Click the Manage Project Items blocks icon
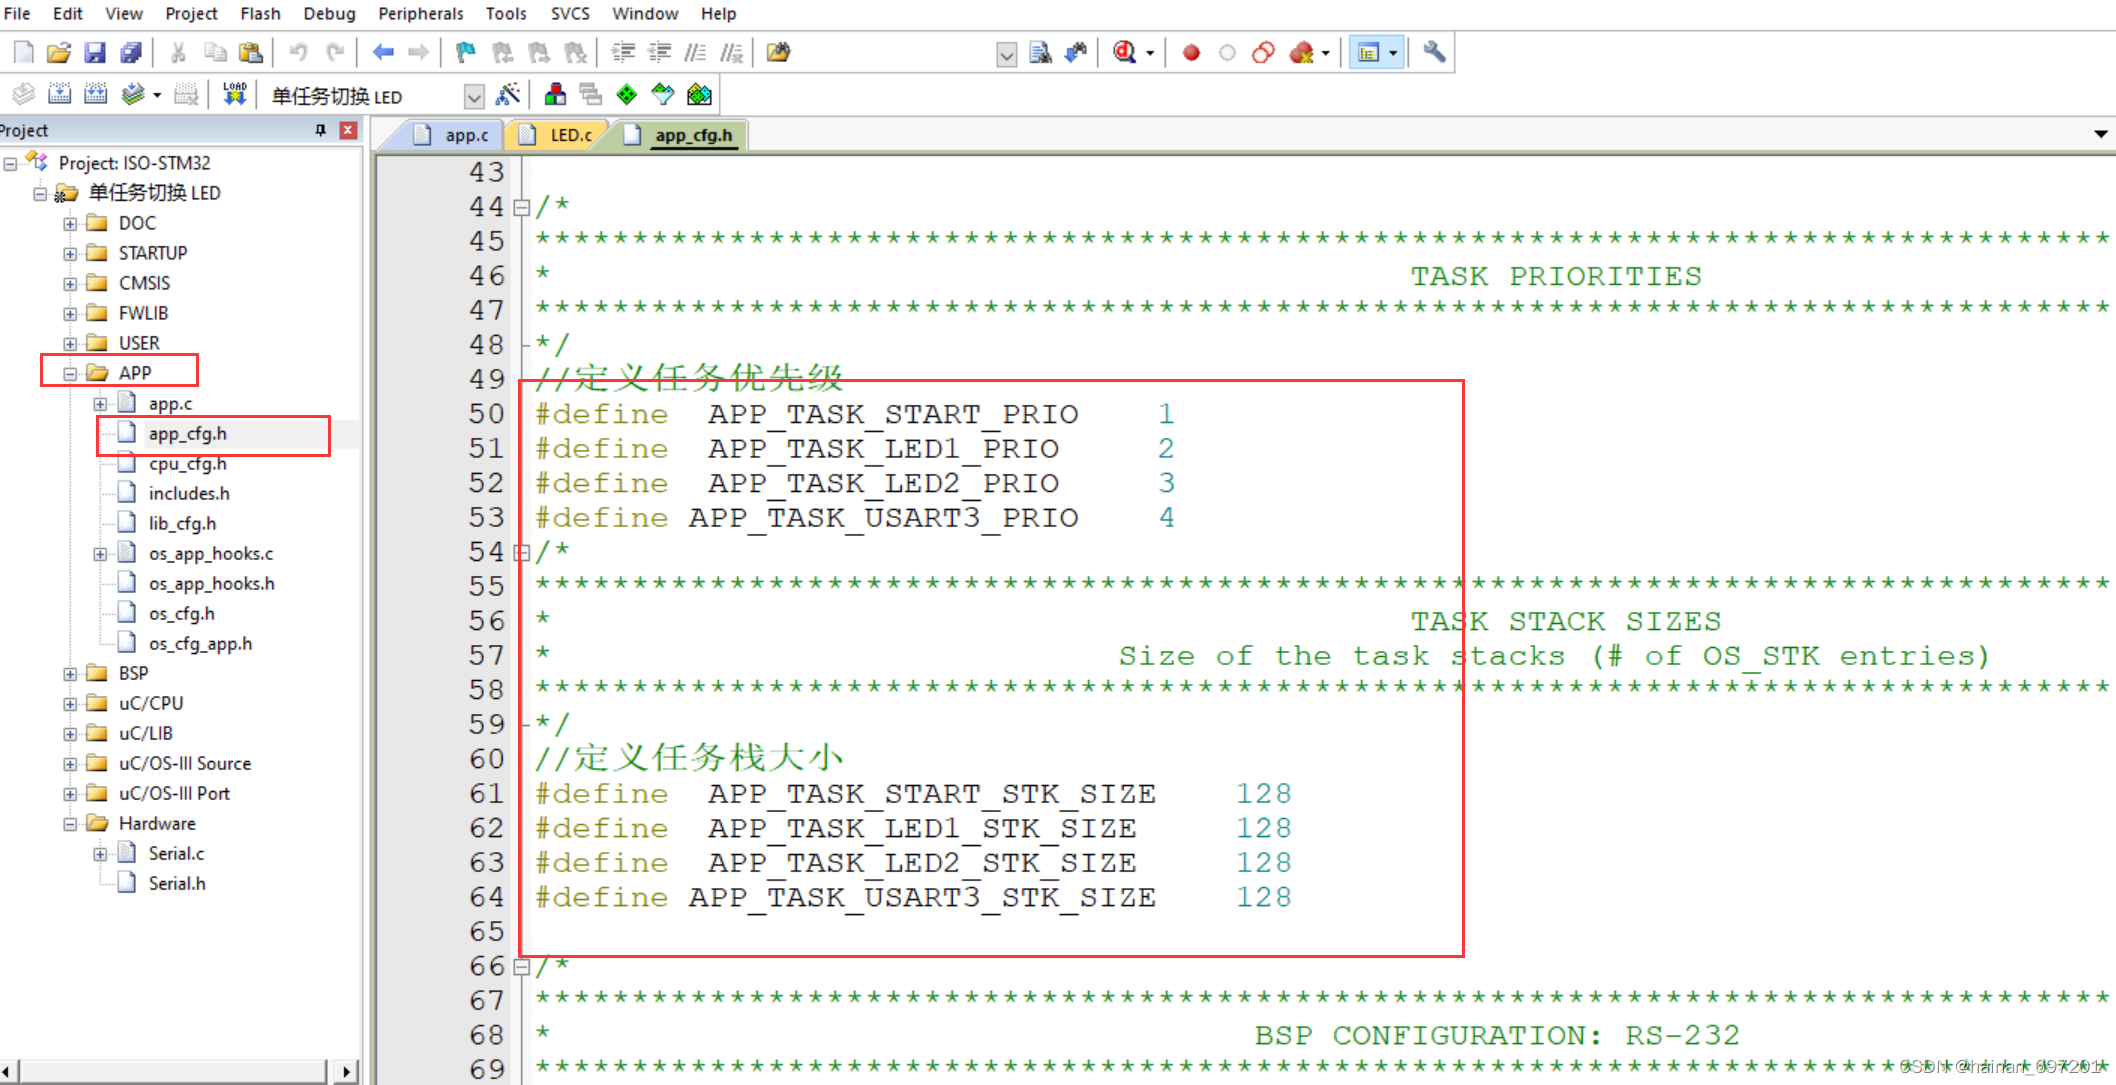Screen dimensions: 2116x1085 555,95
